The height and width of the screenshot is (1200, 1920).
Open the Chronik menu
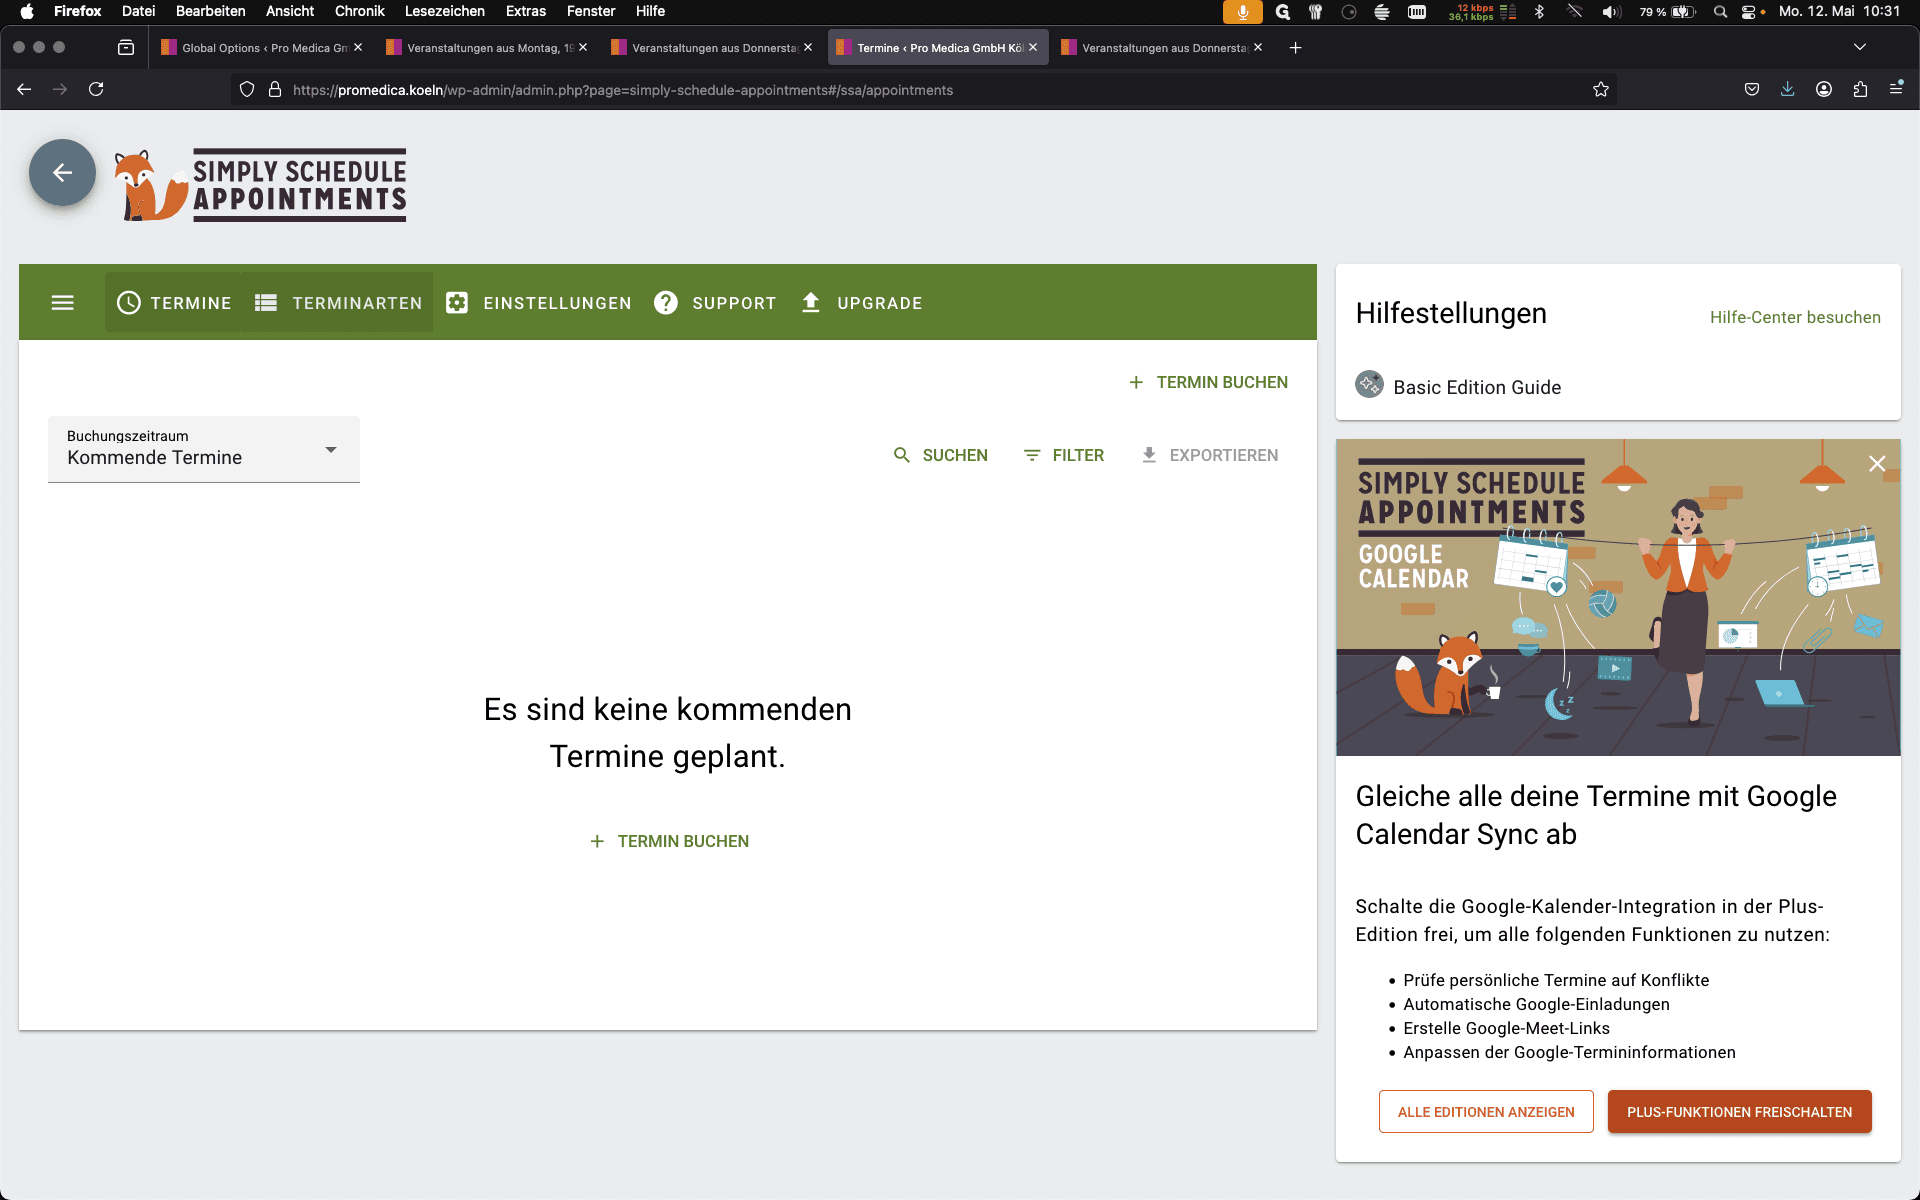coord(360,11)
